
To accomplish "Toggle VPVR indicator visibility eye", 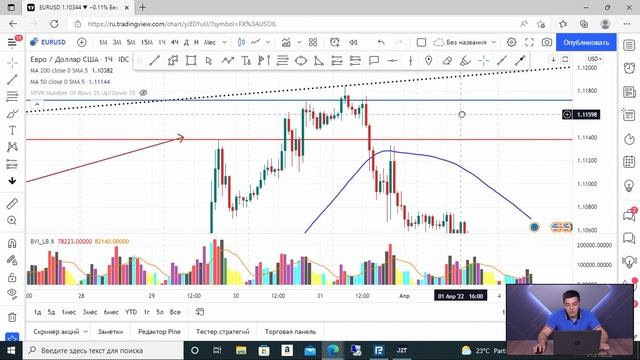I will pyautogui.click(x=143, y=93).
